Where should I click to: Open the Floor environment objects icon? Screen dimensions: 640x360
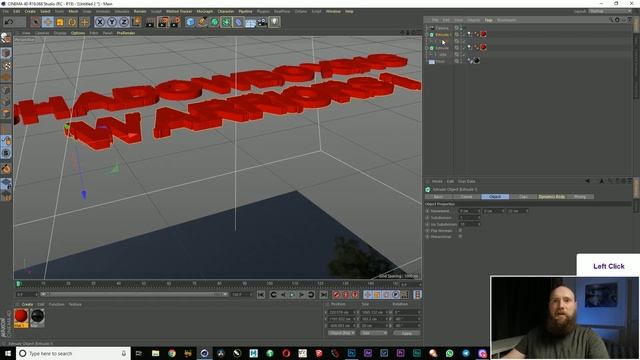[x=250, y=22]
